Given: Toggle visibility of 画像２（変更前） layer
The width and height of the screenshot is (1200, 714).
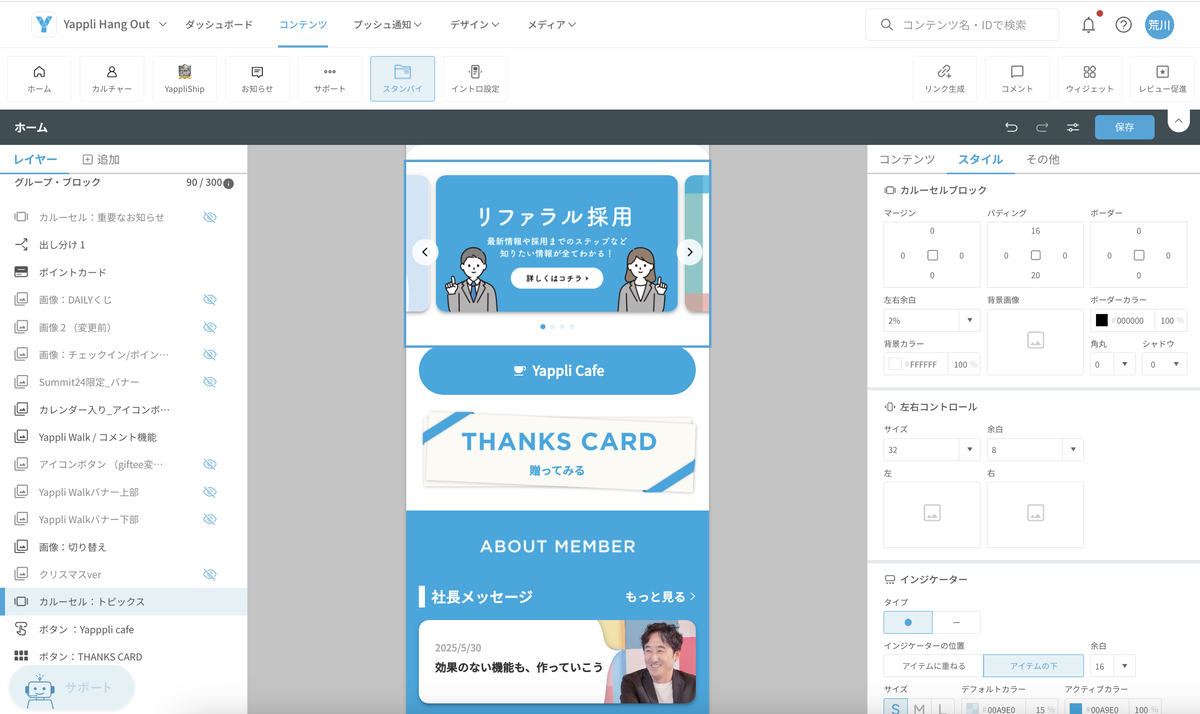Looking at the screenshot, I should [x=210, y=327].
